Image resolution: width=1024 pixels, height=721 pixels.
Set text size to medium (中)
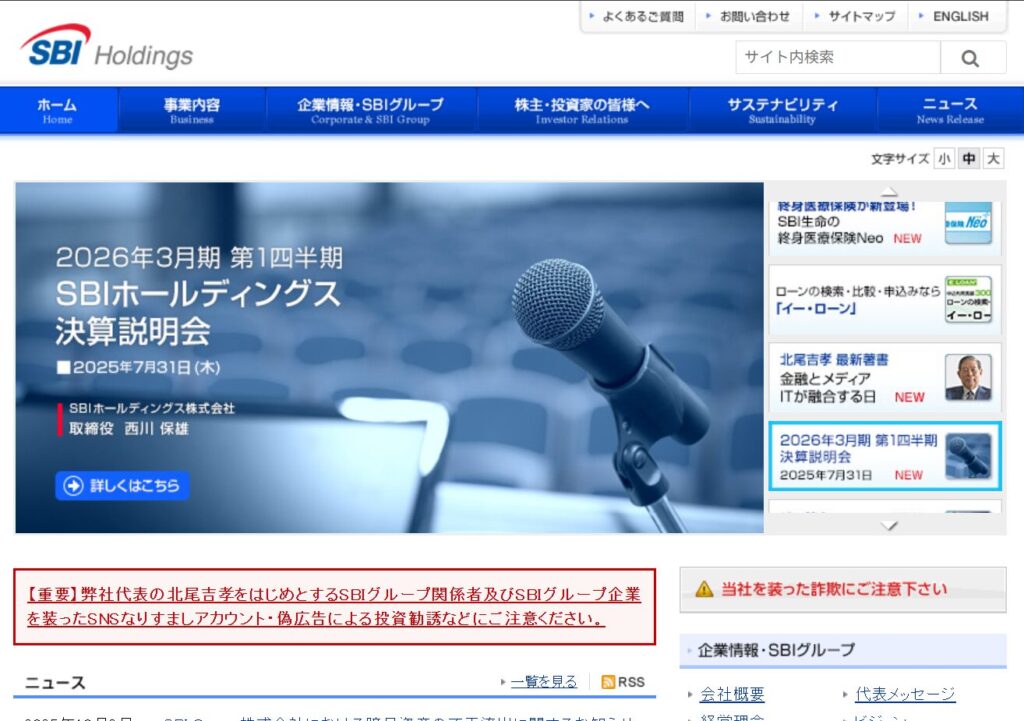(x=968, y=159)
